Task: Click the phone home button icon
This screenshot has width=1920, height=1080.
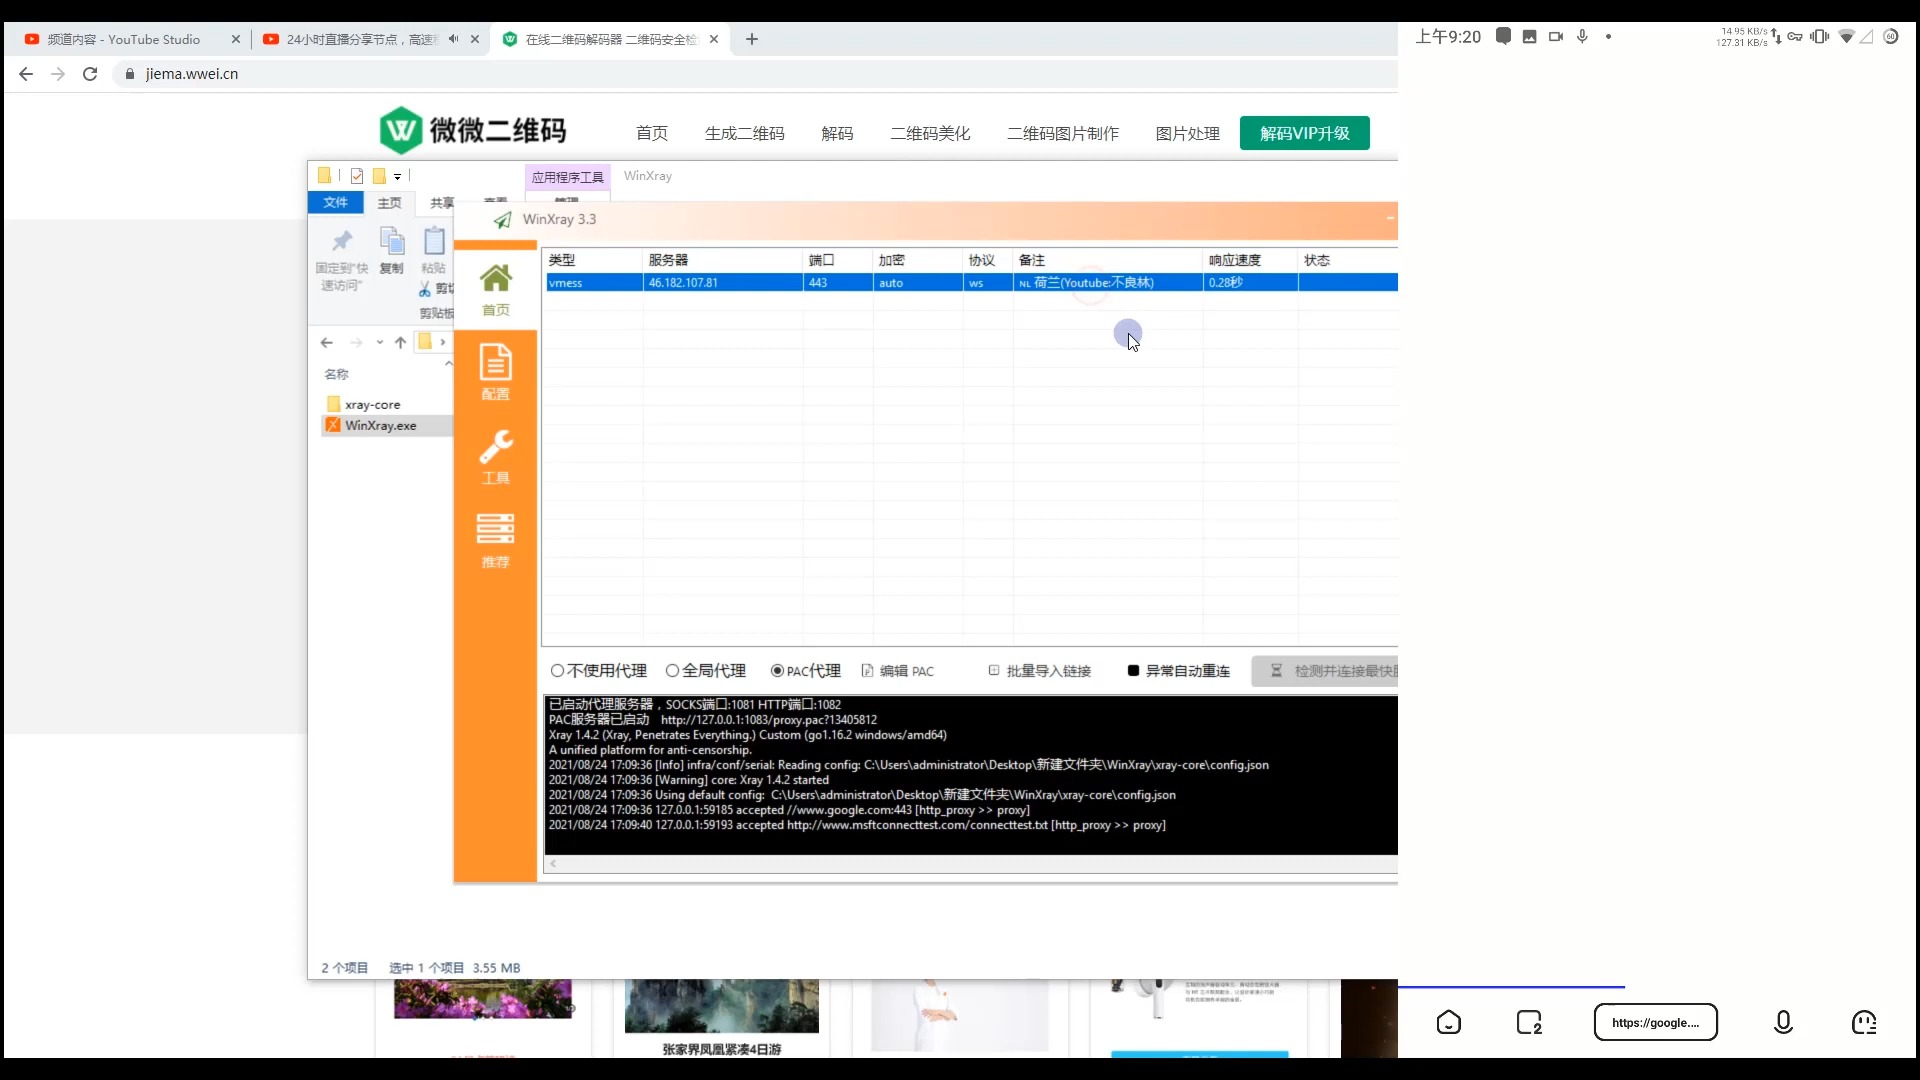Action: tap(1448, 1022)
